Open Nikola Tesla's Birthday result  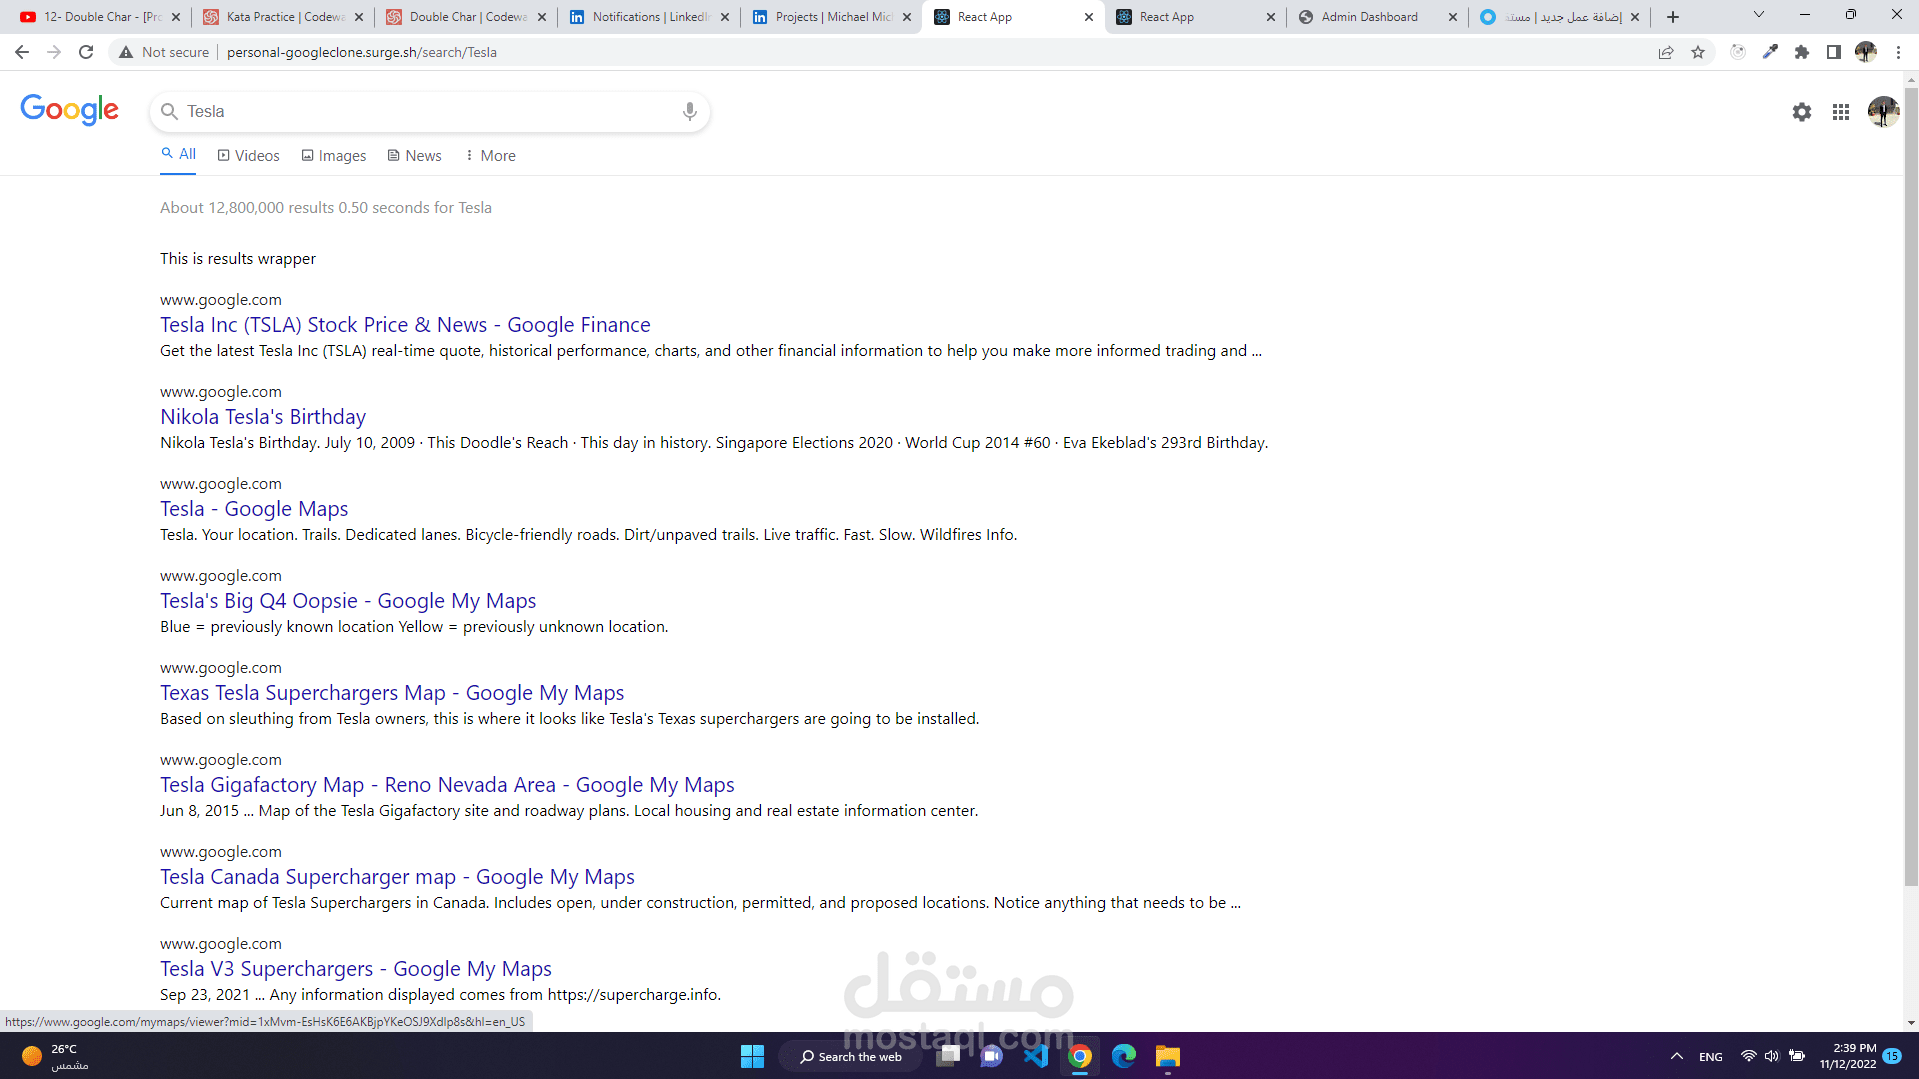[263, 417]
